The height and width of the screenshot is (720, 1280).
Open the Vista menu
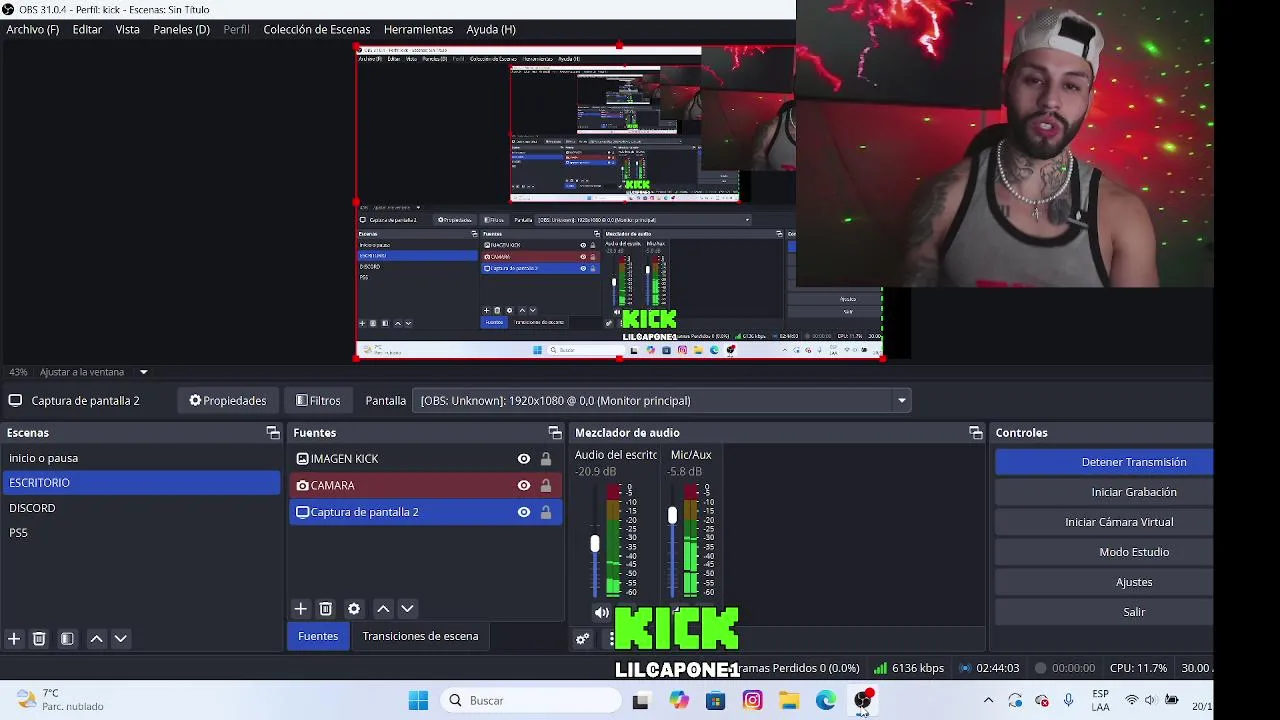pos(128,29)
